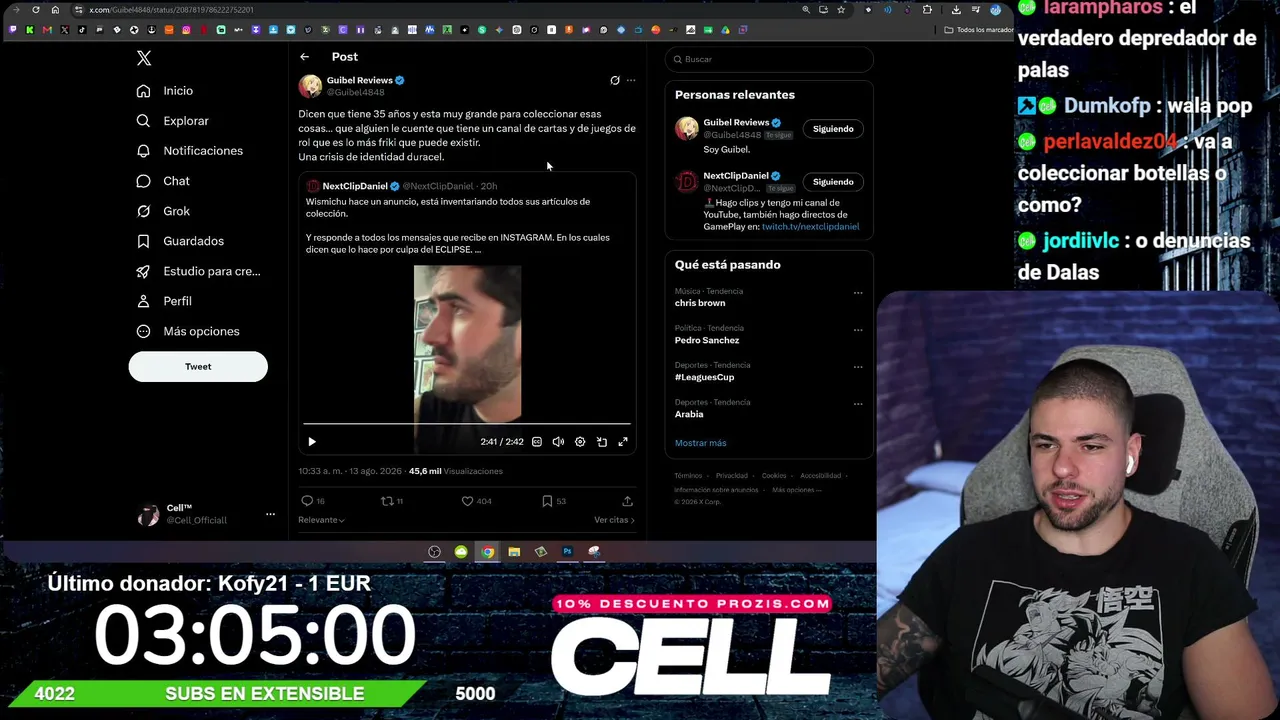Open the Pedro Sanchez trend

707,340
